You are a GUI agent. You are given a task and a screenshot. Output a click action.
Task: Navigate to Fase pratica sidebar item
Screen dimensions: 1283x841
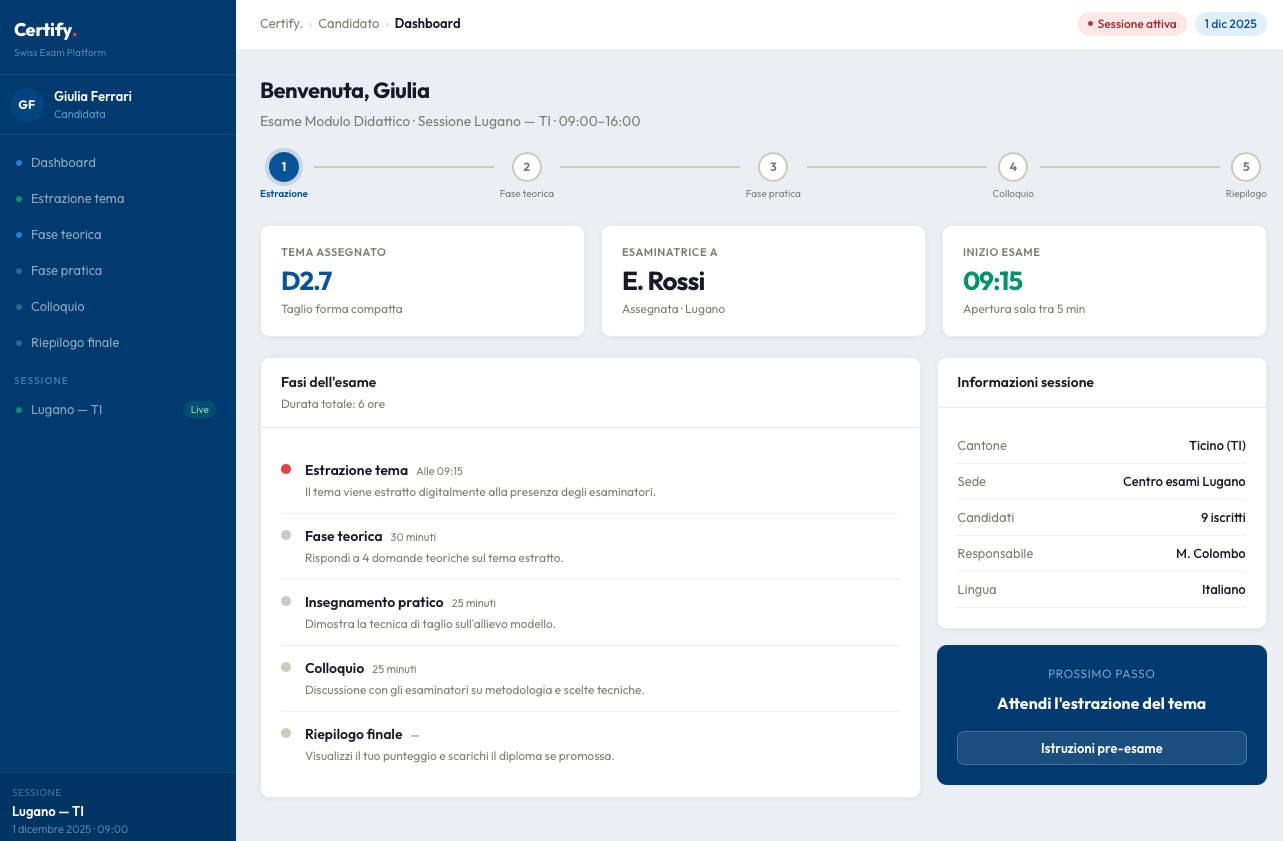(66, 271)
